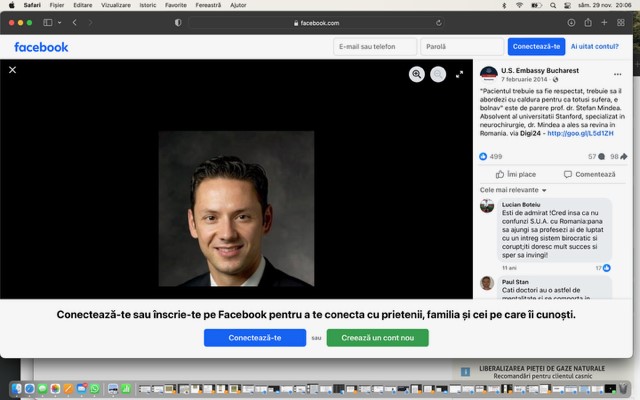Open Safari privacy shield report
Screen dimensions: 640x400
(178, 22)
